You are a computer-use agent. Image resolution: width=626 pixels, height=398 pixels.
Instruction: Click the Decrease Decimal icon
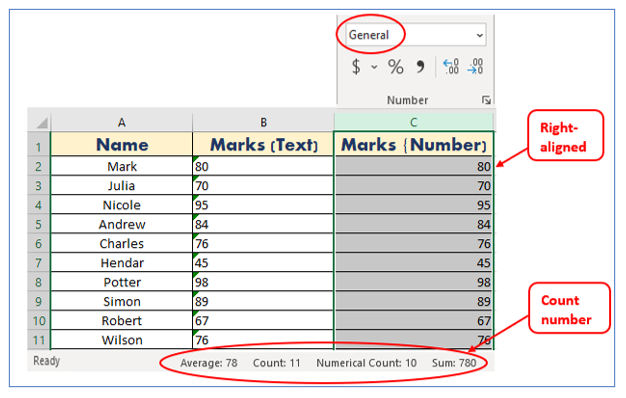475,66
